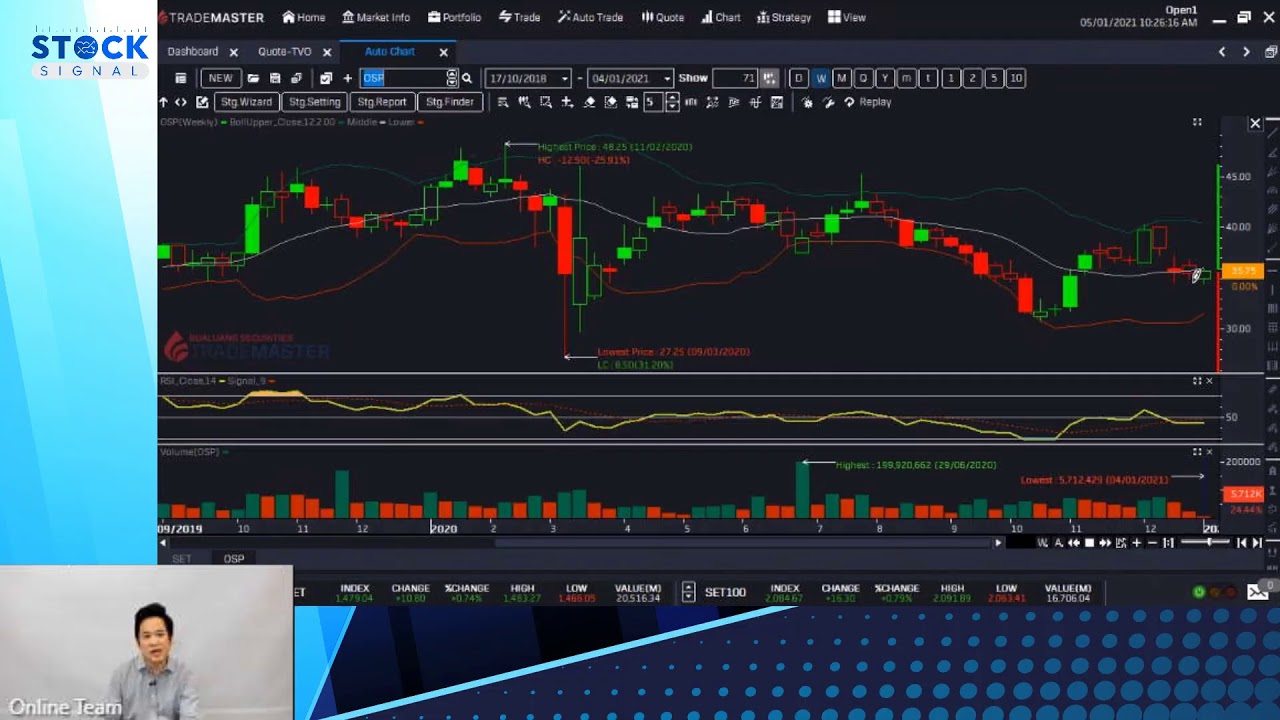Close the Auto Chart tab

443,52
